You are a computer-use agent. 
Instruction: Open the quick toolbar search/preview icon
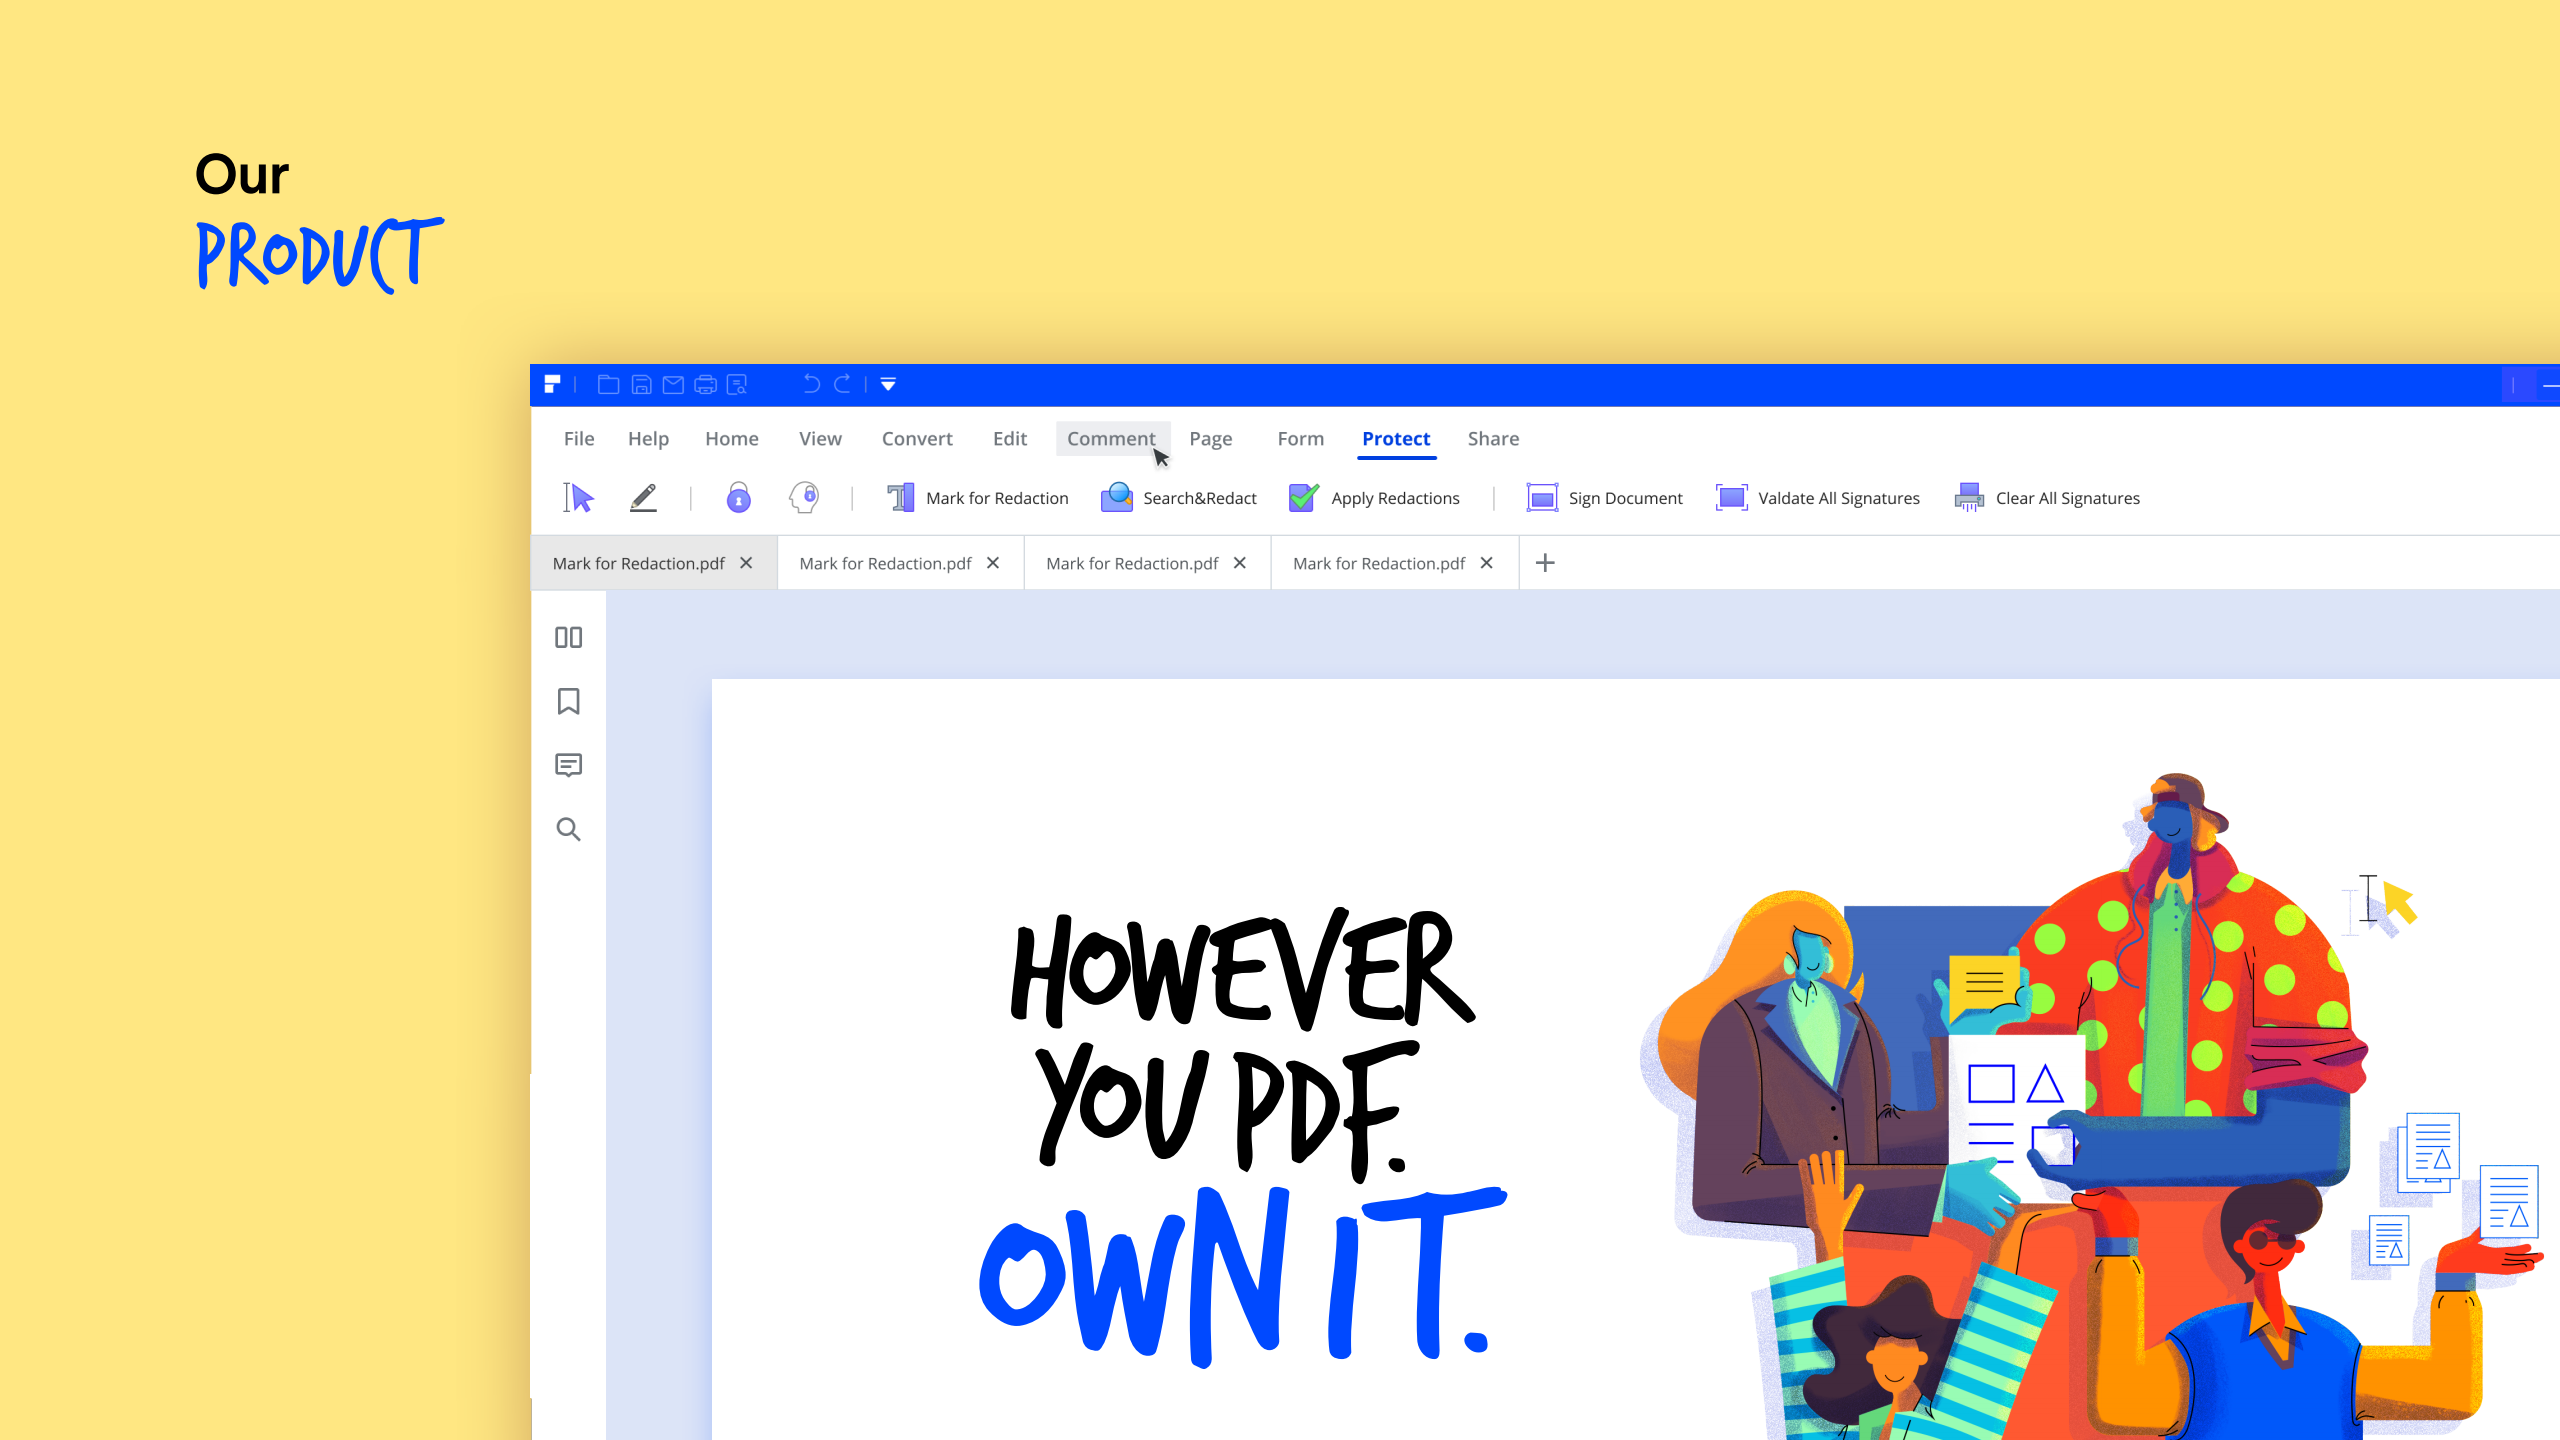[x=738, y=384]
